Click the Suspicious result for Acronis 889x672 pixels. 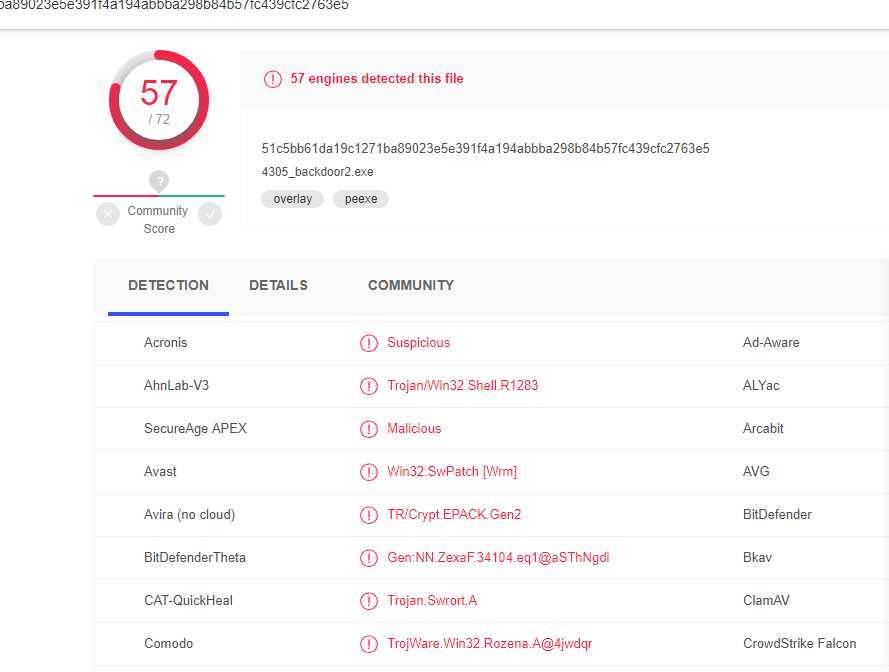coord(418,343)
